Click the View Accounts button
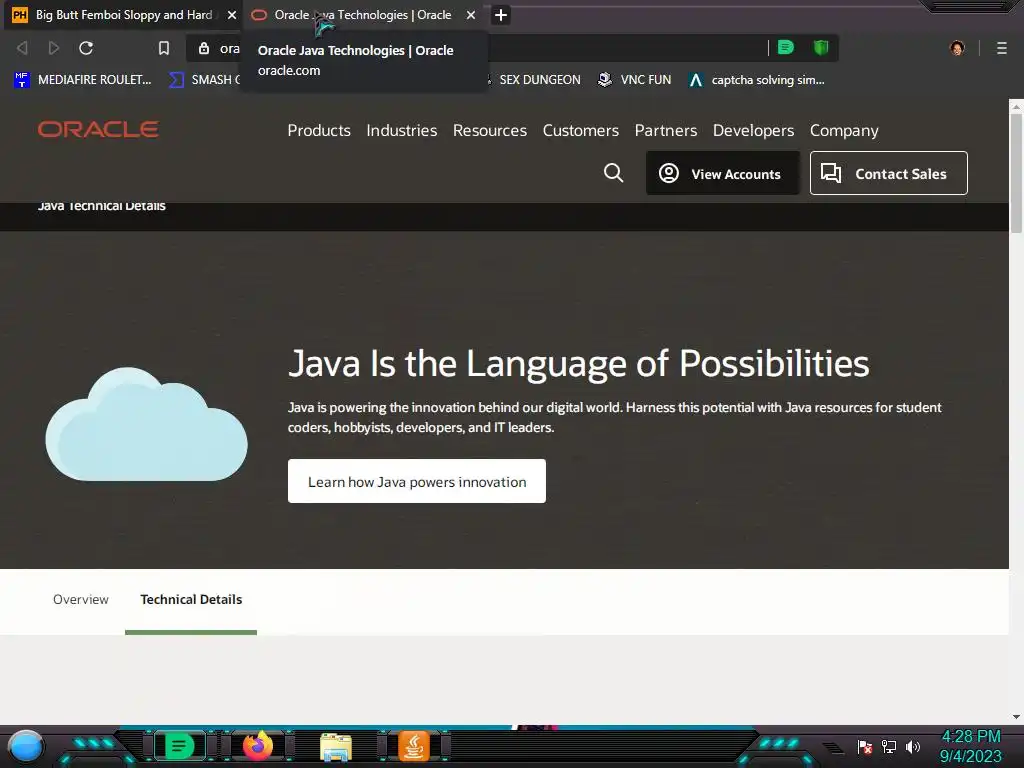The width and height of the screenshot is (1024, 768). pyautogui.click(x=722, y=173)
